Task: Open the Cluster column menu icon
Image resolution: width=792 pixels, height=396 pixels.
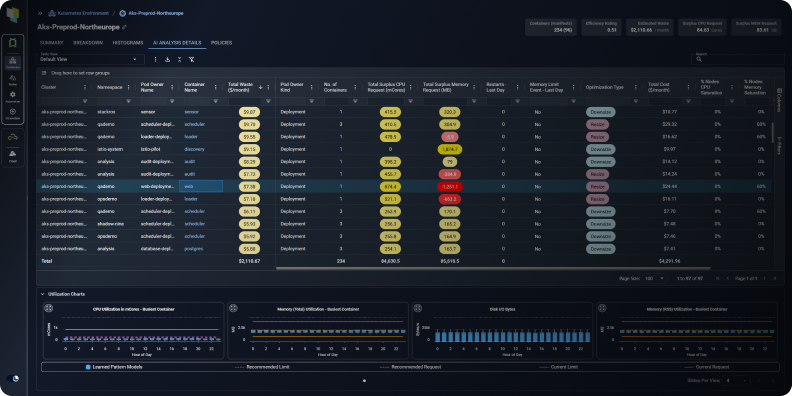Action: tap(84, 87)
